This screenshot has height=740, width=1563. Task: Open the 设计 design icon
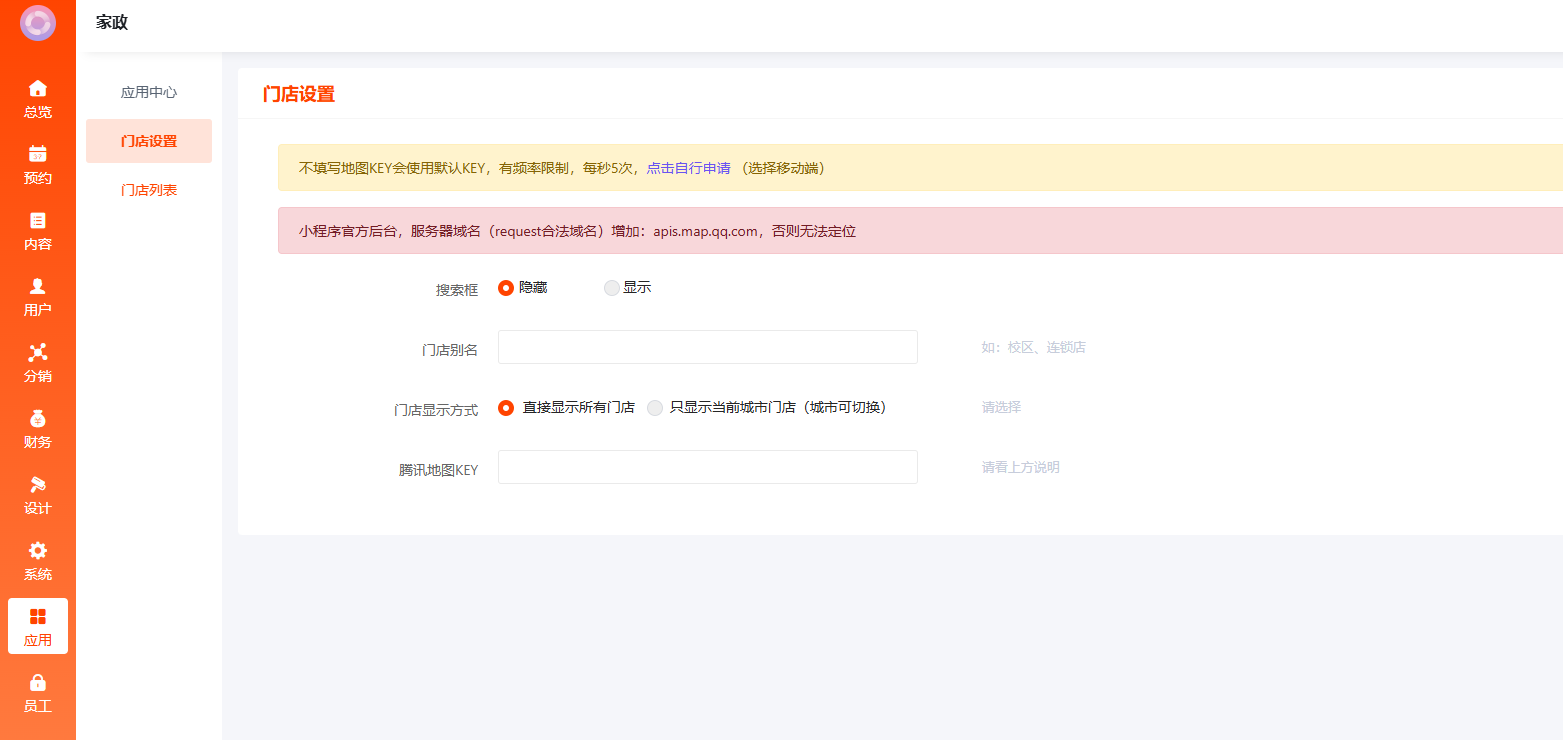click(x=38, y=484)
